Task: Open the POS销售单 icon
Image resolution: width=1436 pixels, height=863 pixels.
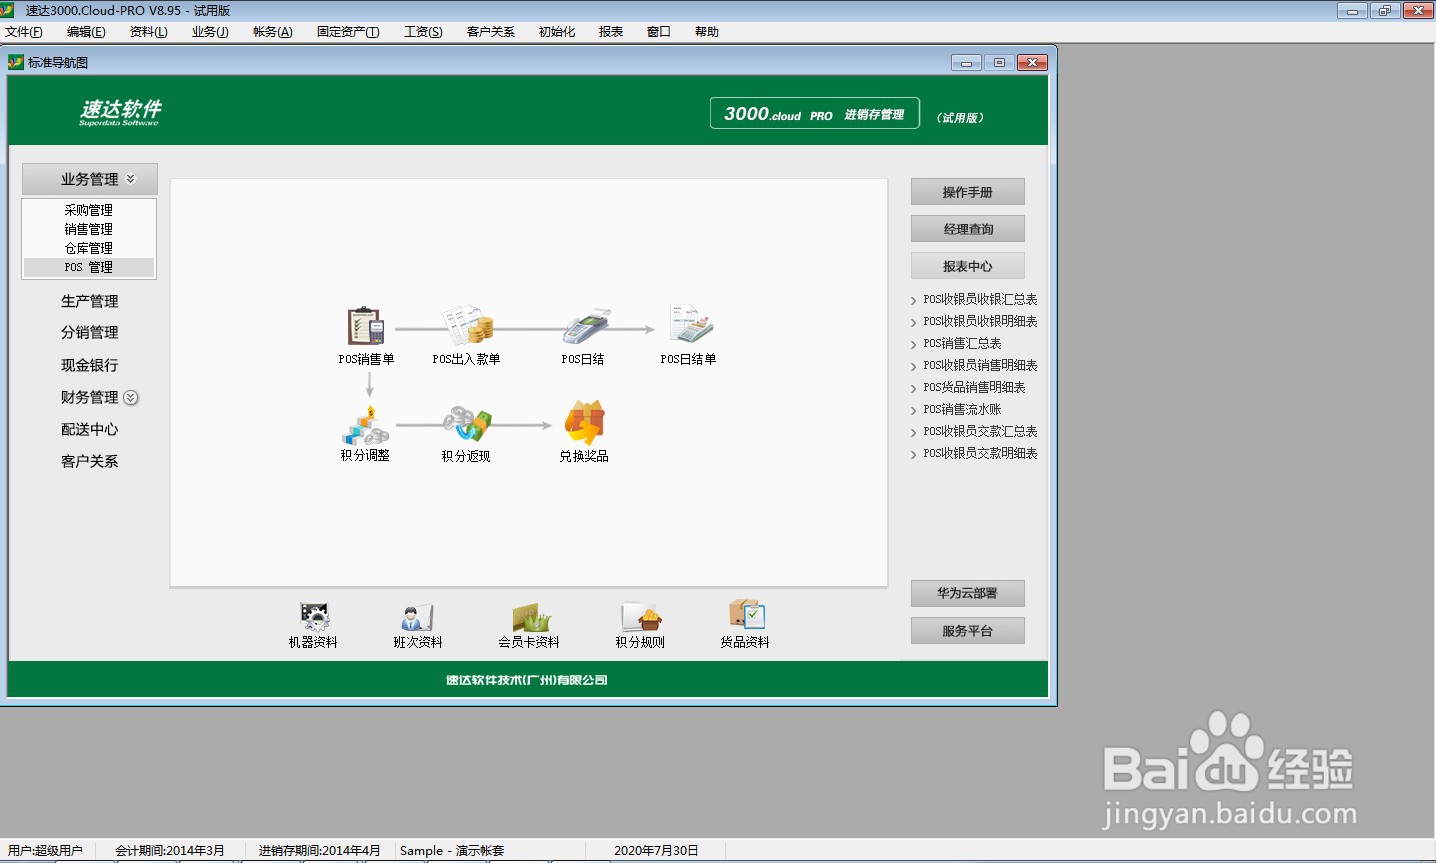Action: [x=366, y=327]
